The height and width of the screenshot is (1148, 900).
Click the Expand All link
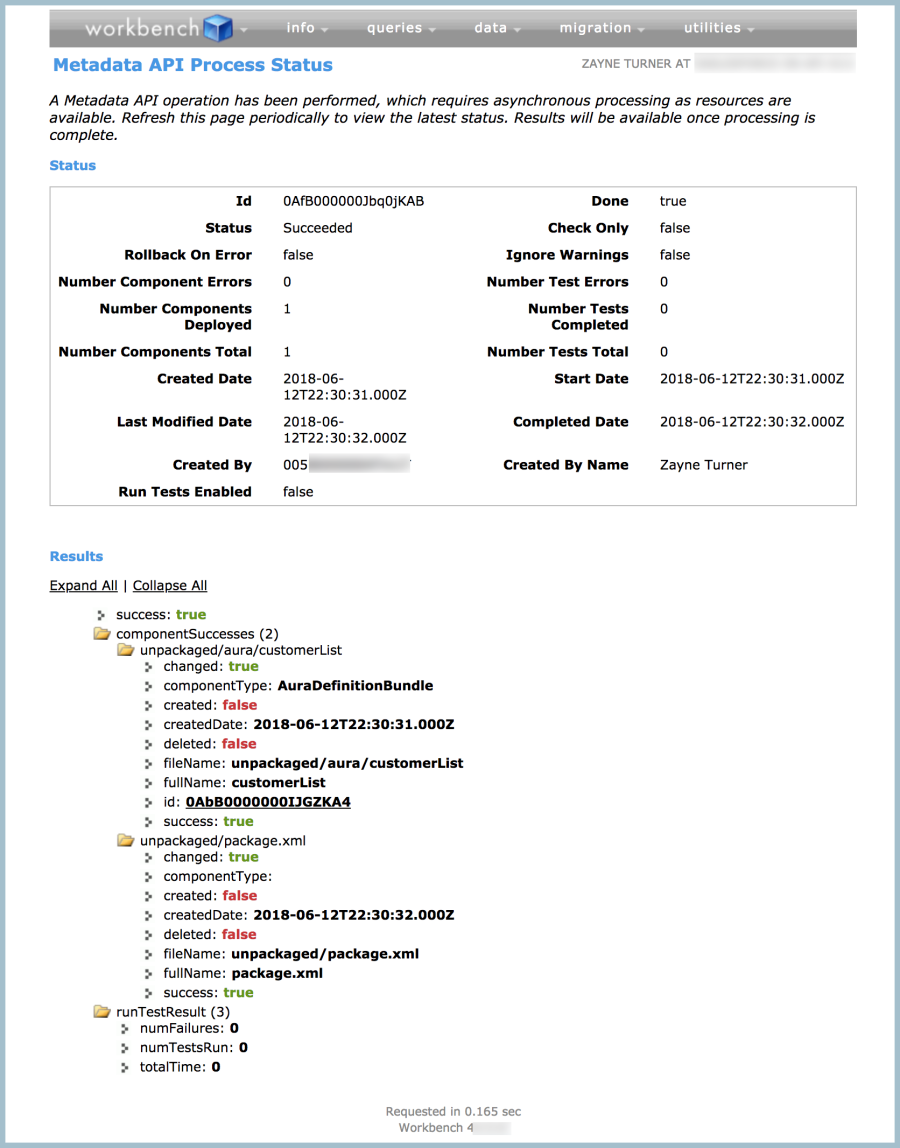[83, 586]
